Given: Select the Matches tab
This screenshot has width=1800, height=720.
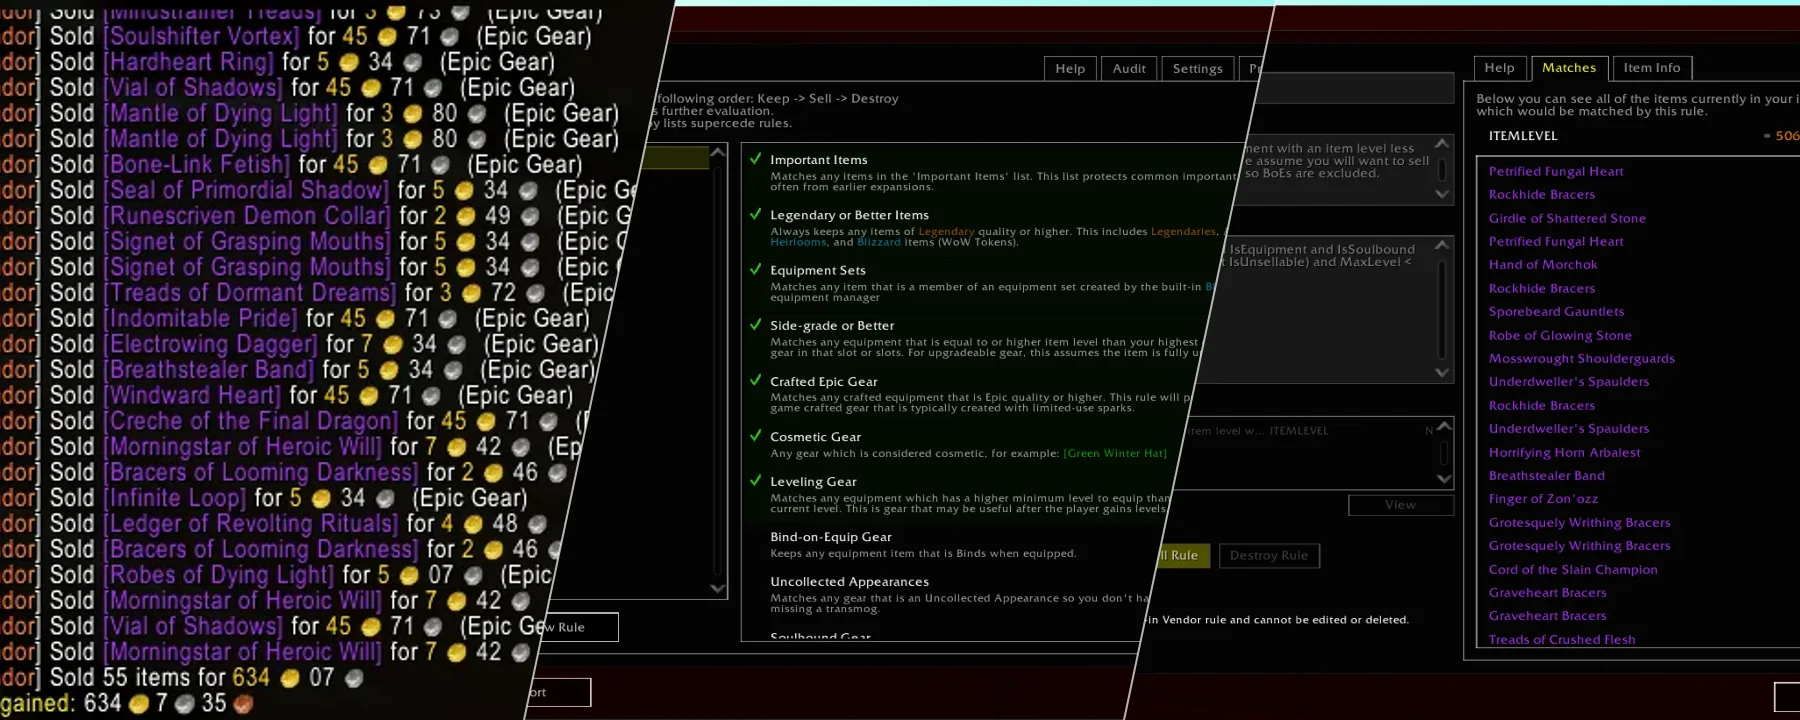Looking at the screenshot, I should (x=1569, y=67).
